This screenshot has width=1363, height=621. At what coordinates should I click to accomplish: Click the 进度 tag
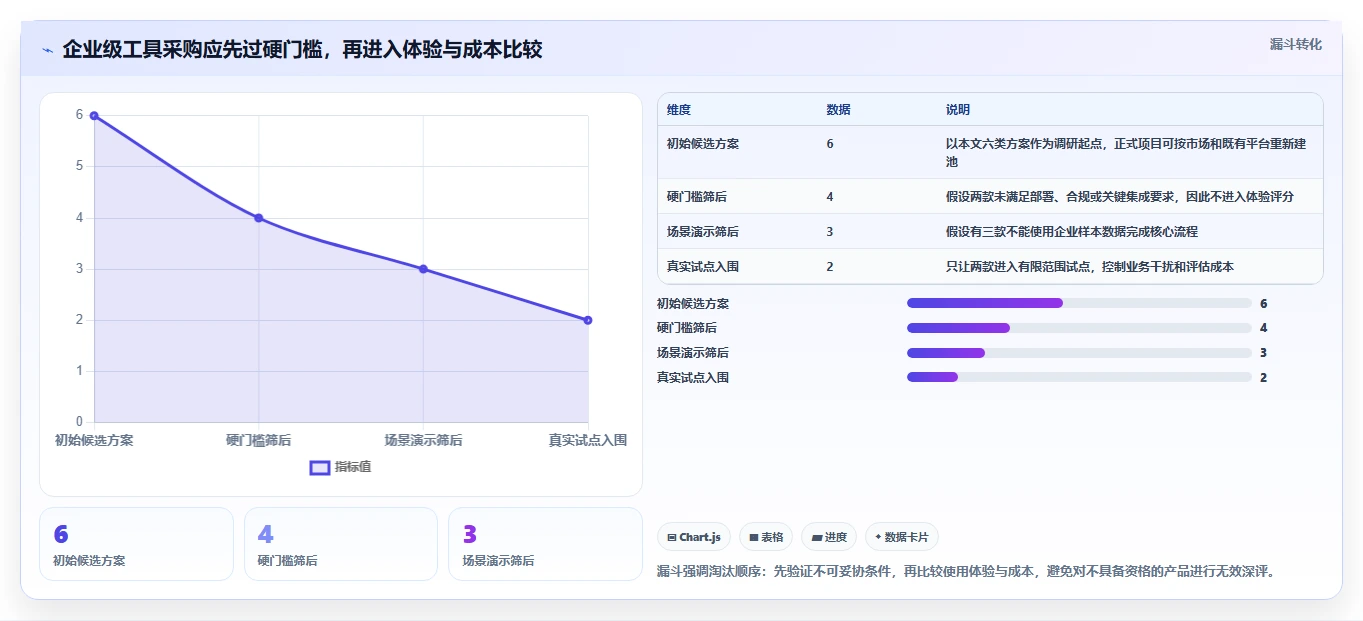[829, 537]
